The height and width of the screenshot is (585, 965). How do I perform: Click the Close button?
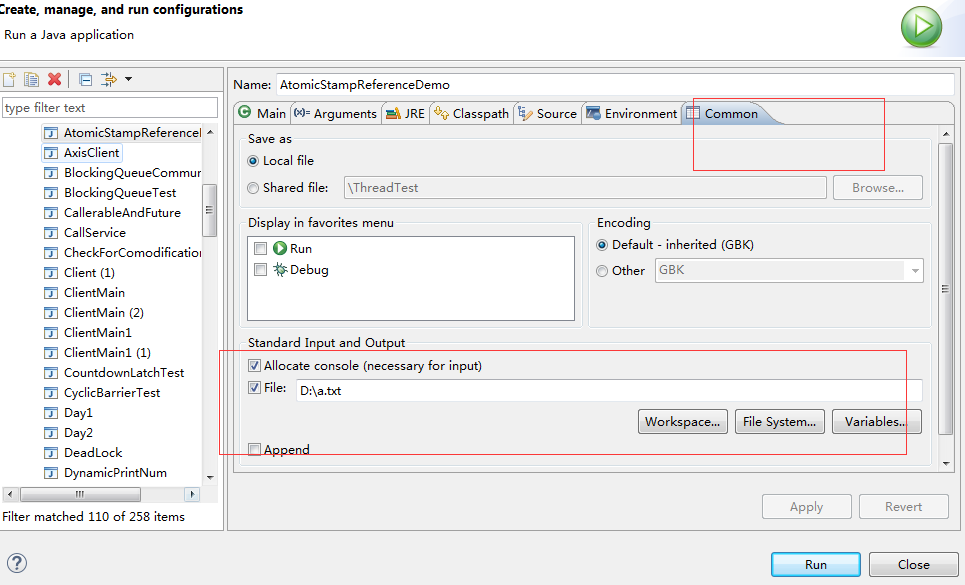tap(913, 564)
